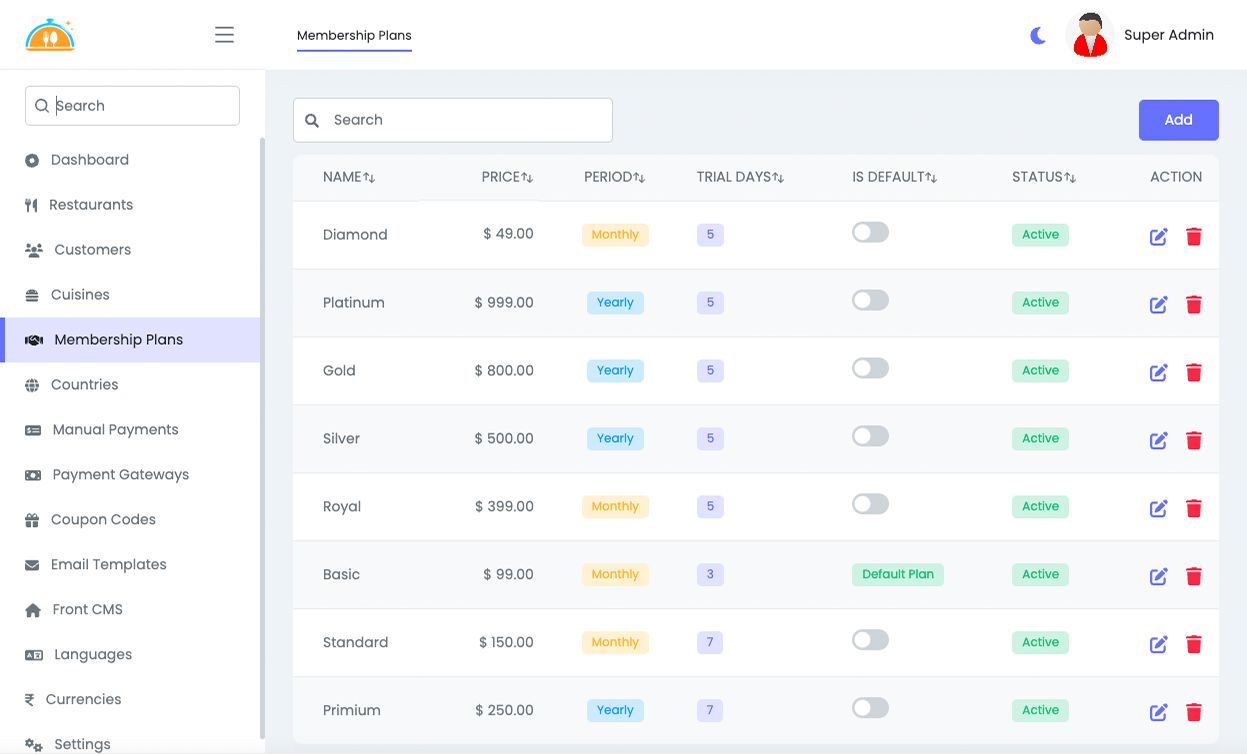Click the restaurant logo icon

pos(50,35)
